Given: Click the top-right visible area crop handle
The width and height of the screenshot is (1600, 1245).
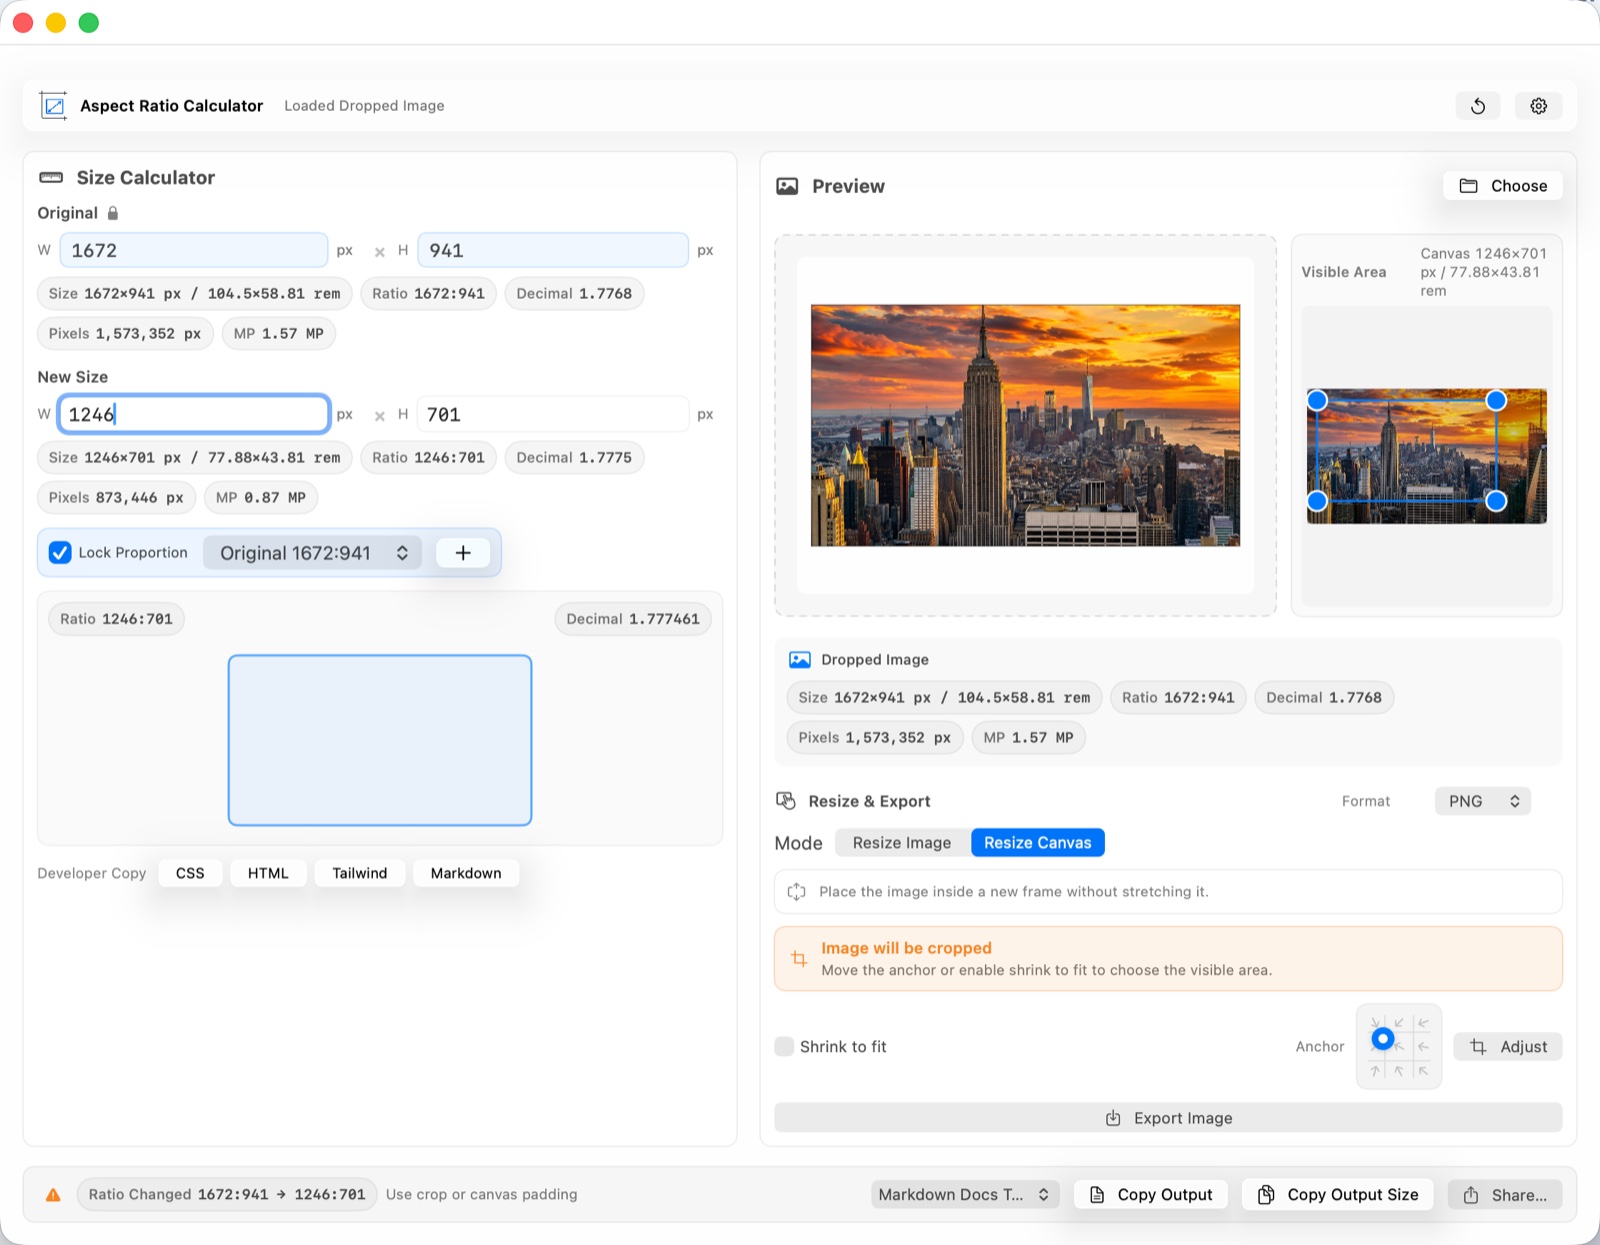Looking at the screenshot, I should pyautogui.click(x=1496, y=400).
